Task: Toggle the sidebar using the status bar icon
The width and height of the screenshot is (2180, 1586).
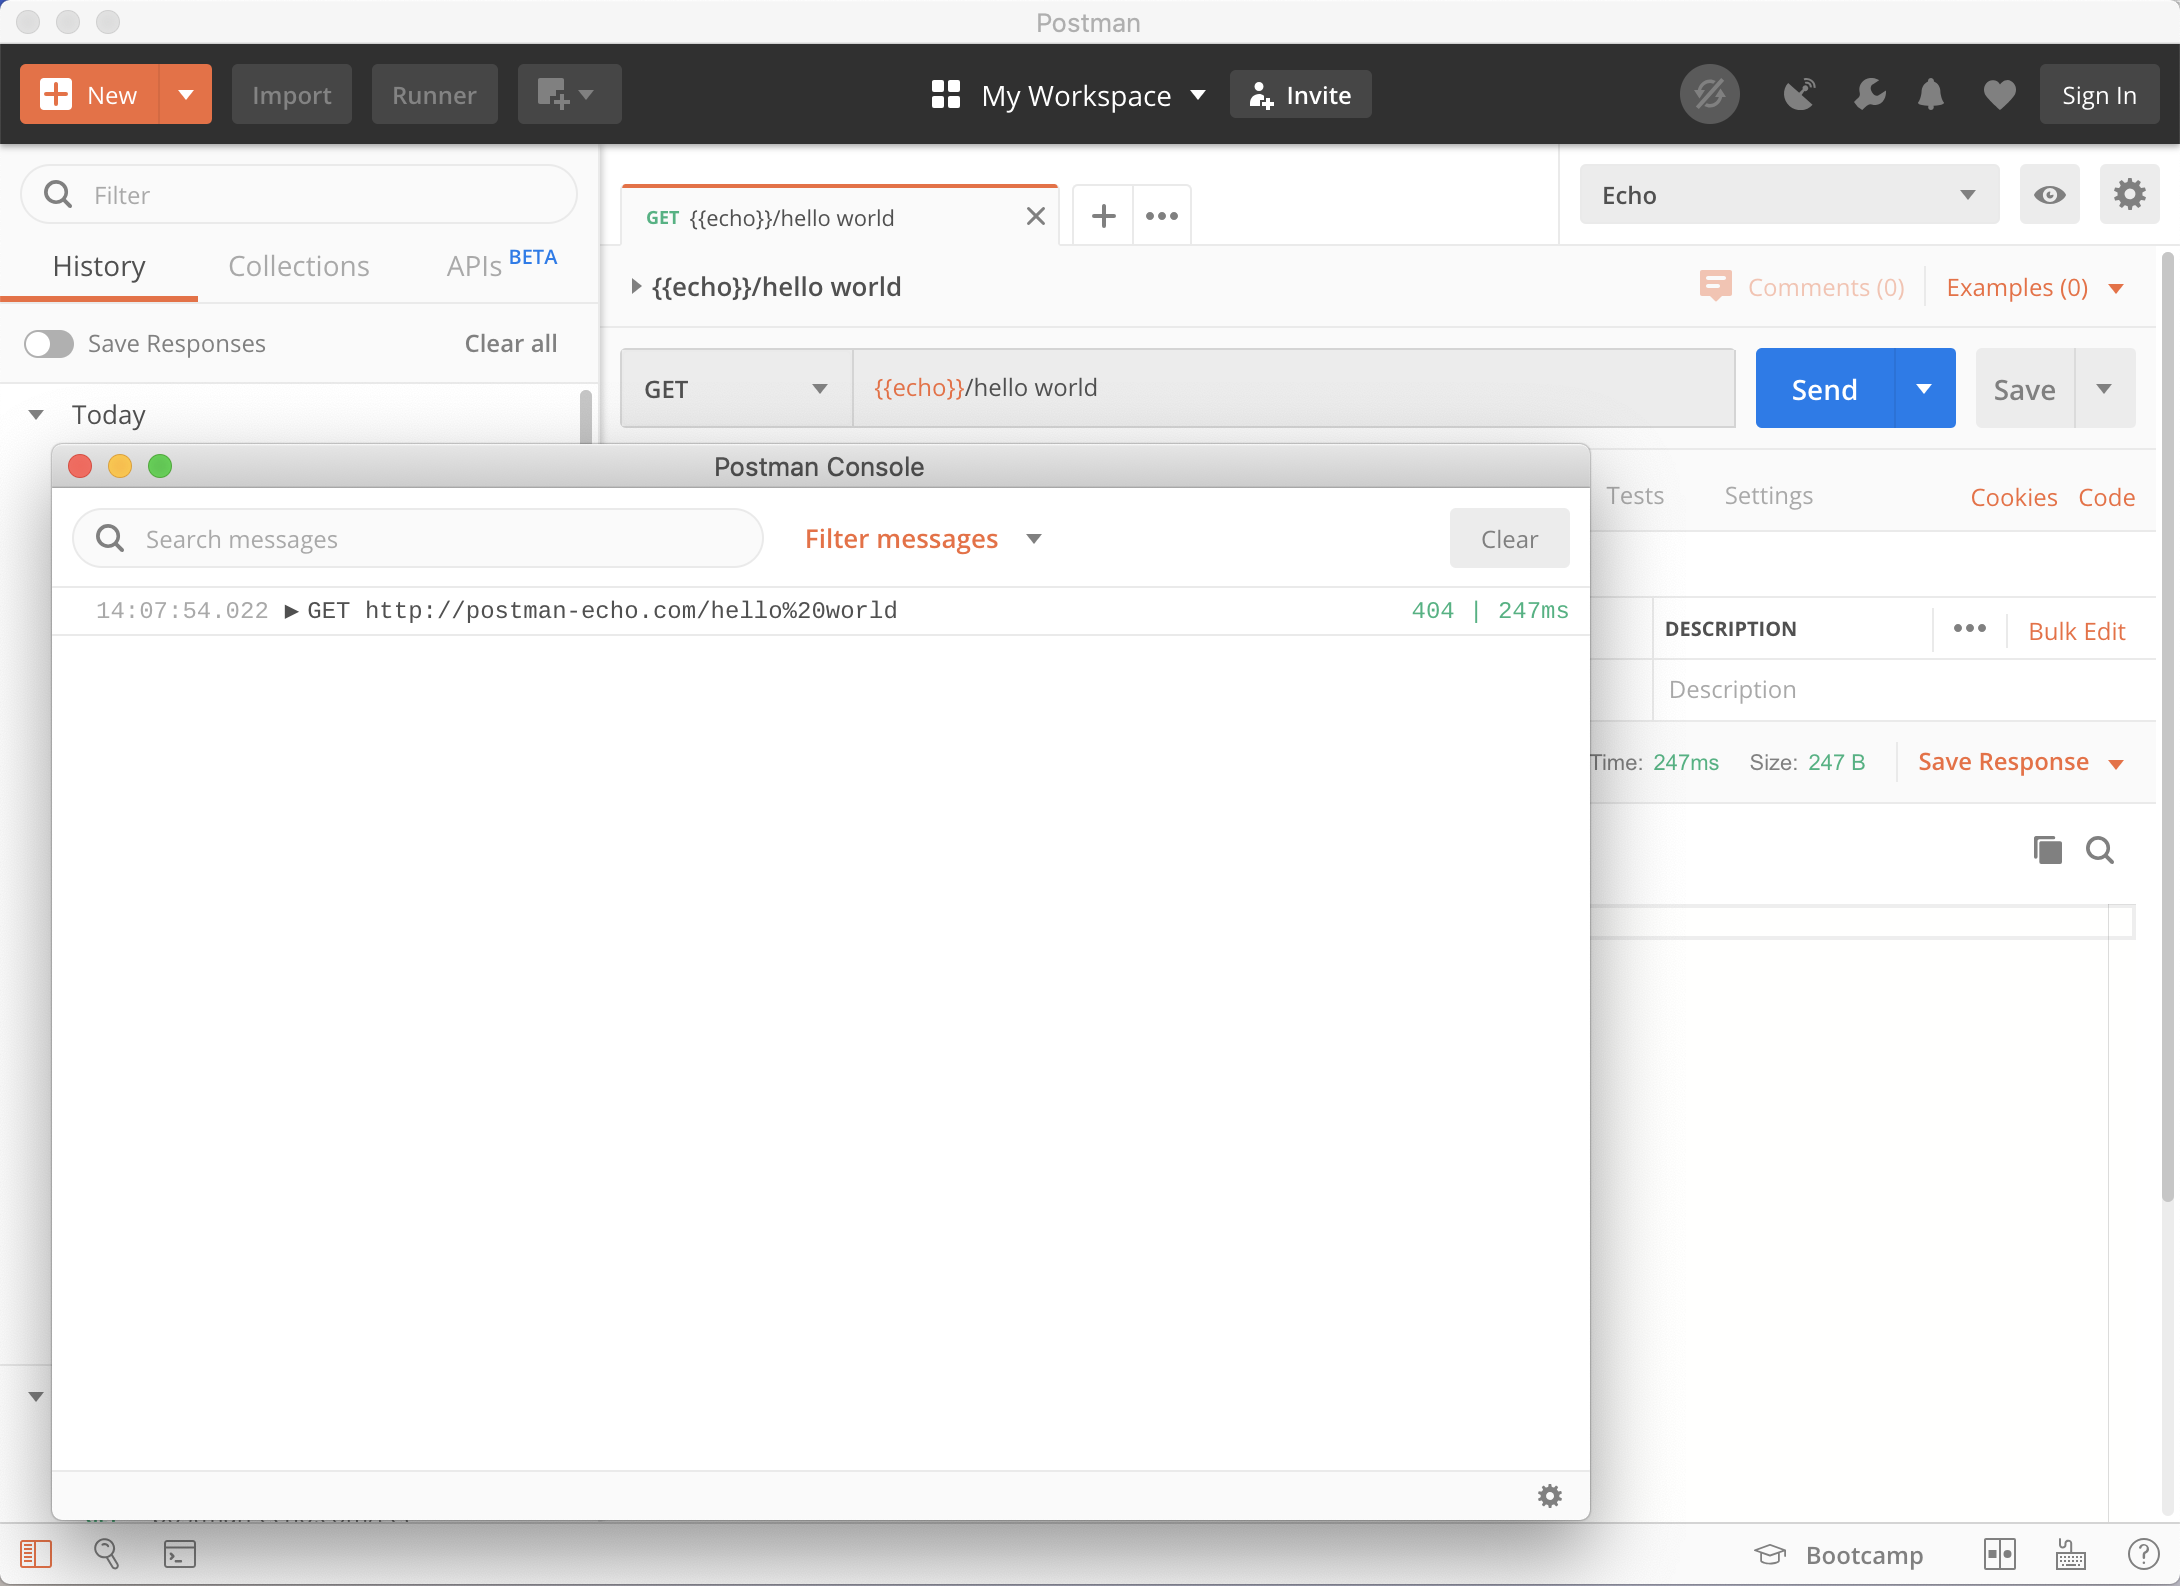Action: pyautogui.click(x=37, y=1553)
